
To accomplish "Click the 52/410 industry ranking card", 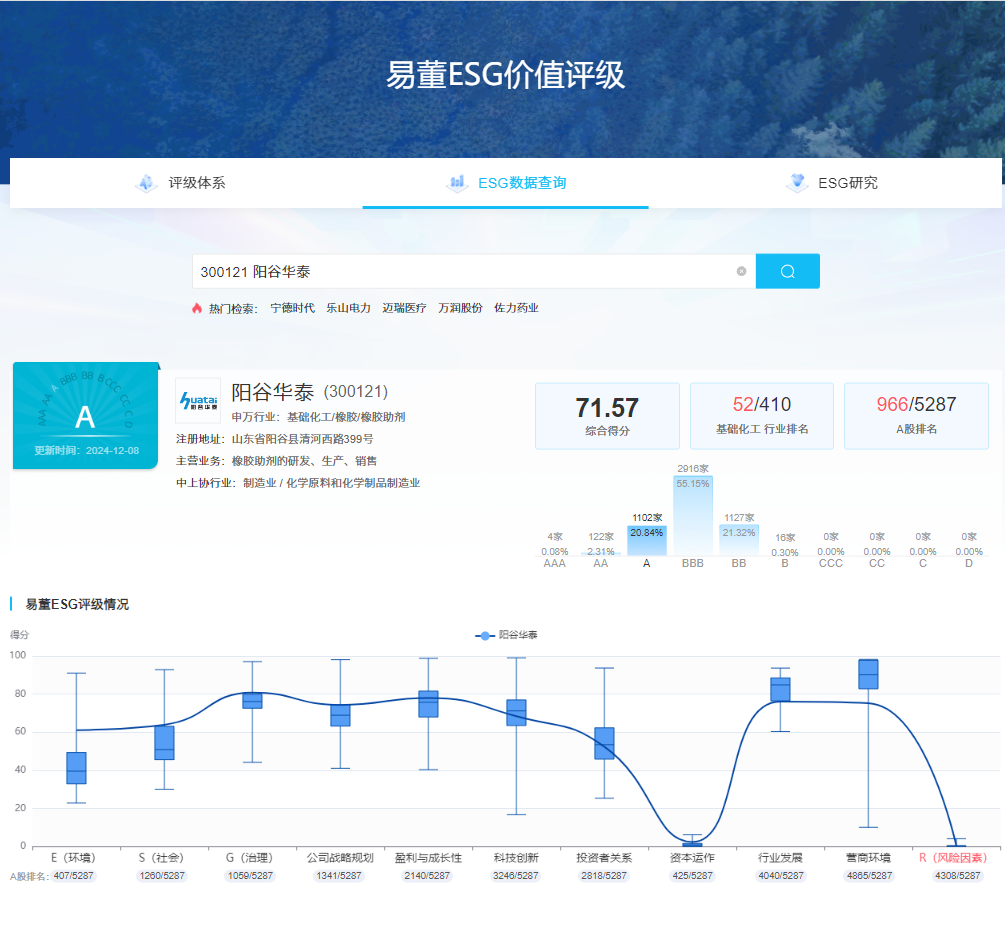I will click(x=761, y=416).
